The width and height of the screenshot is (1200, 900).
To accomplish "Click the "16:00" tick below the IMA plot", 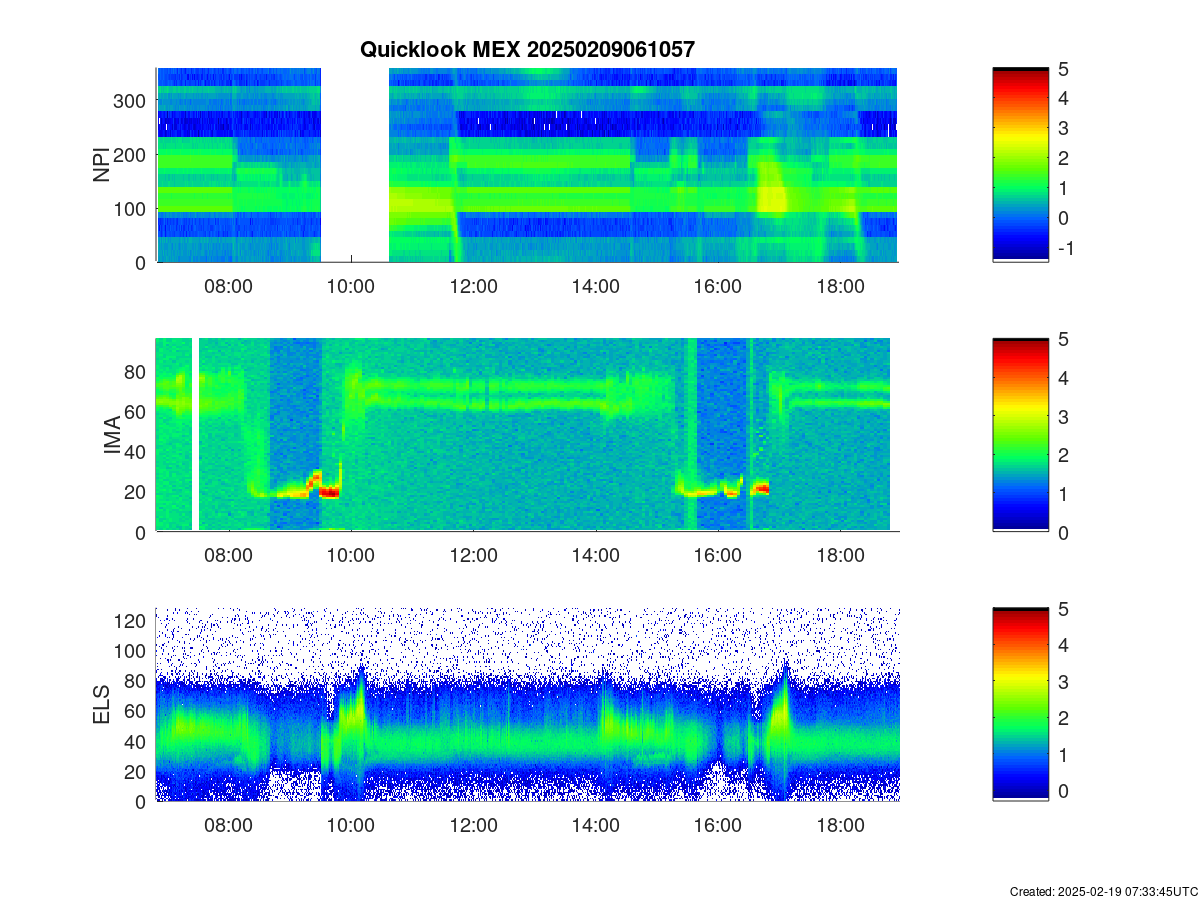I will [x=718, y=556].
